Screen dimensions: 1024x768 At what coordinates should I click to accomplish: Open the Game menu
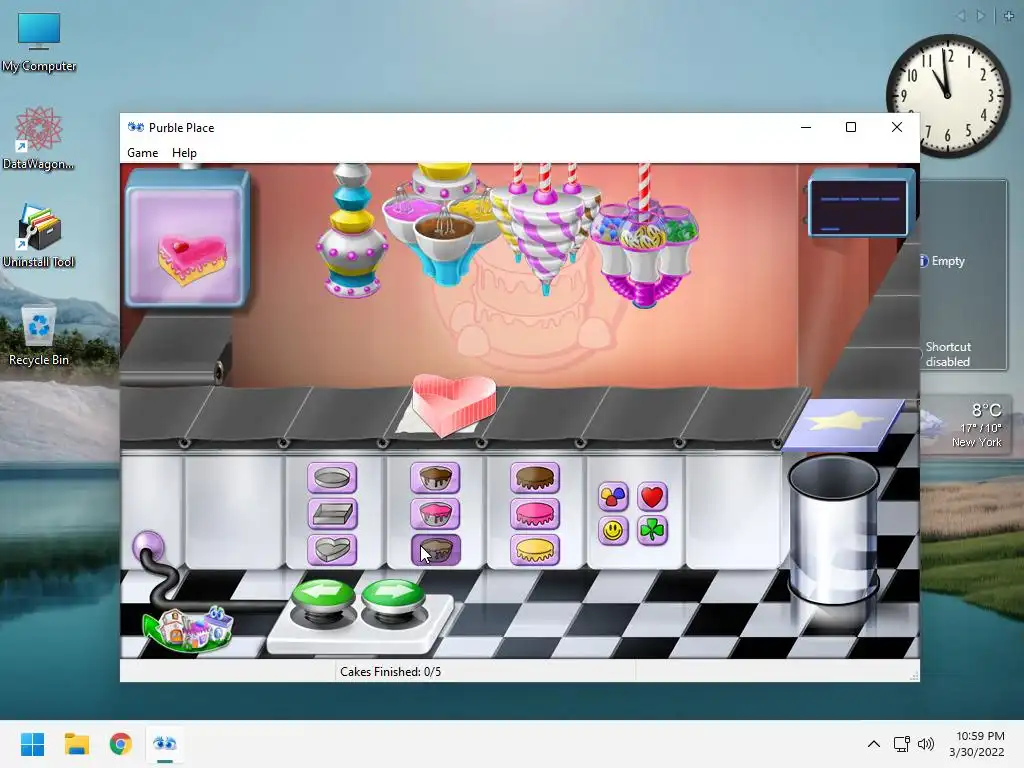(x=142, y=153)
